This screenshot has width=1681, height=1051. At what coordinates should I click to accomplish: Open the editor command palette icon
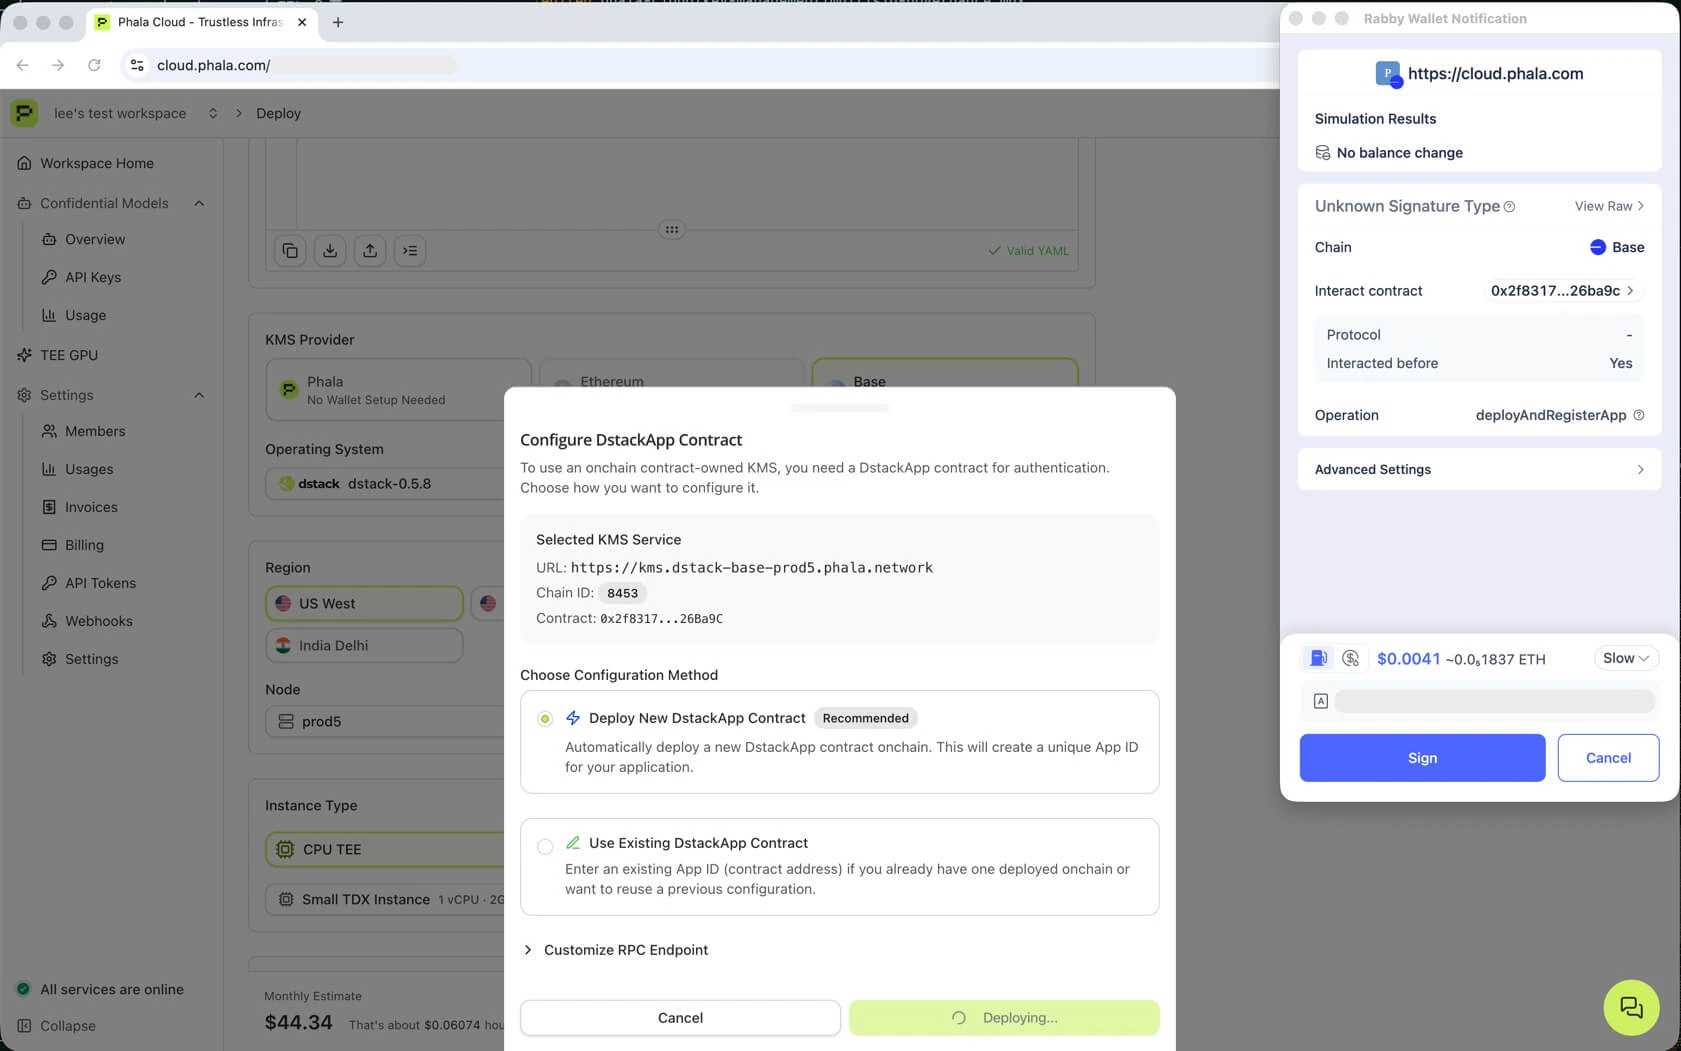[x=409, y=250]
